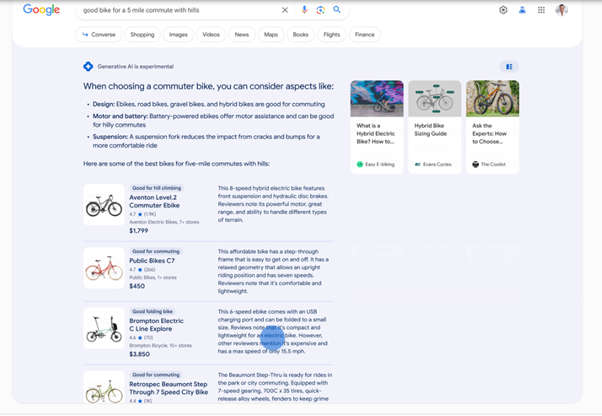Open the account profile picture

(x=562, y=10)
